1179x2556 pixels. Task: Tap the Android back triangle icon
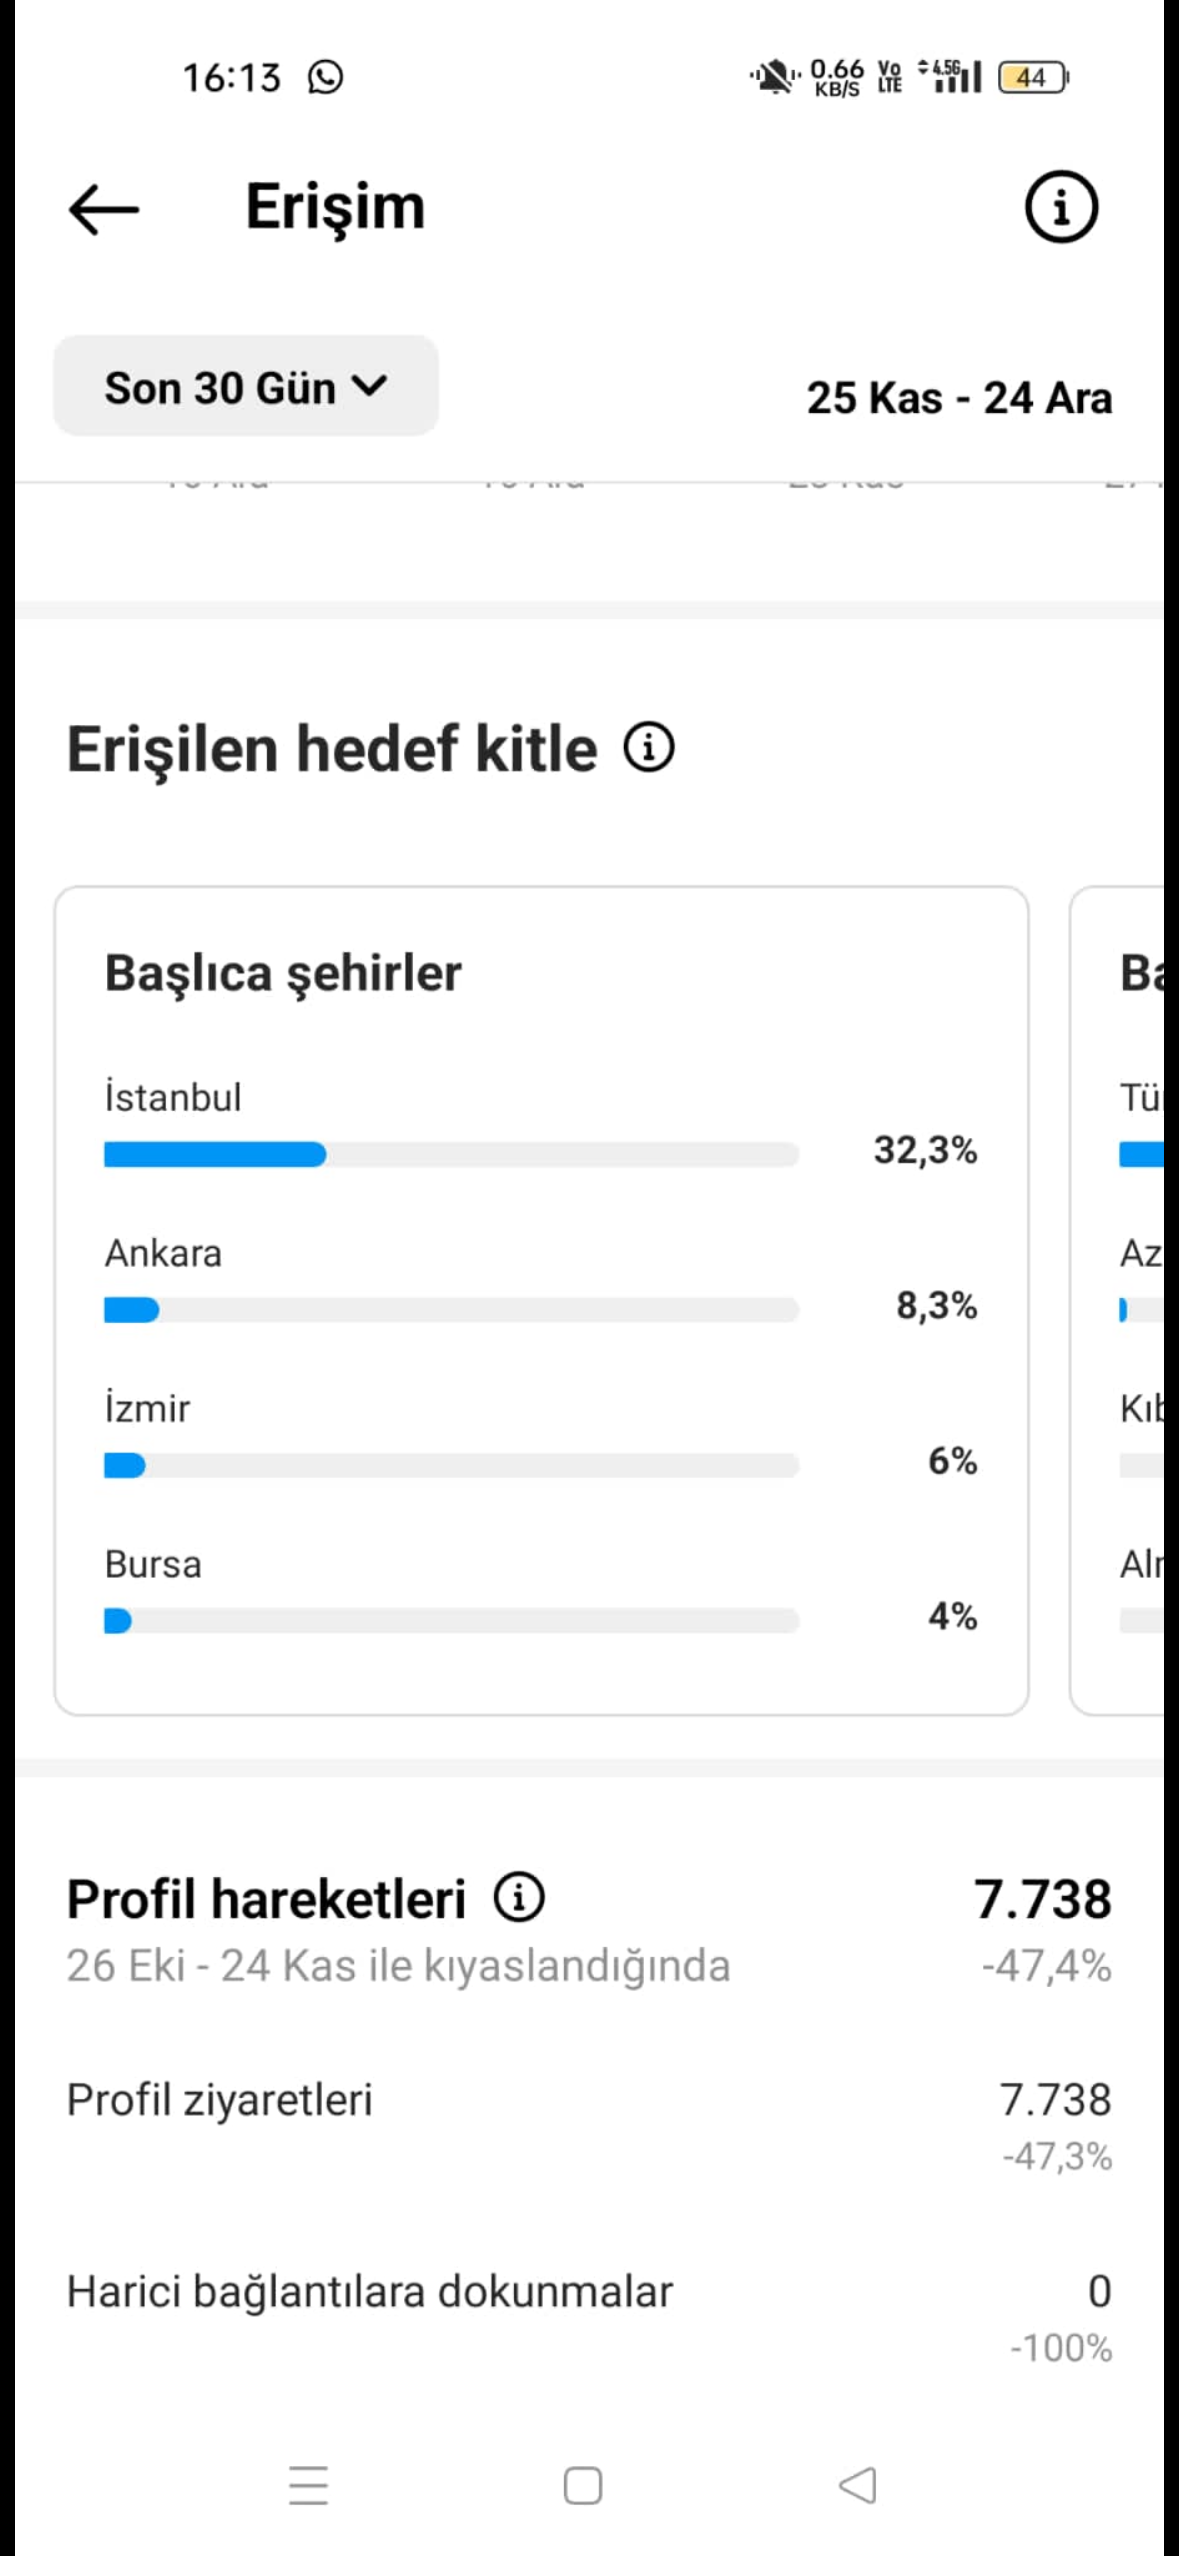[857, 2485]
